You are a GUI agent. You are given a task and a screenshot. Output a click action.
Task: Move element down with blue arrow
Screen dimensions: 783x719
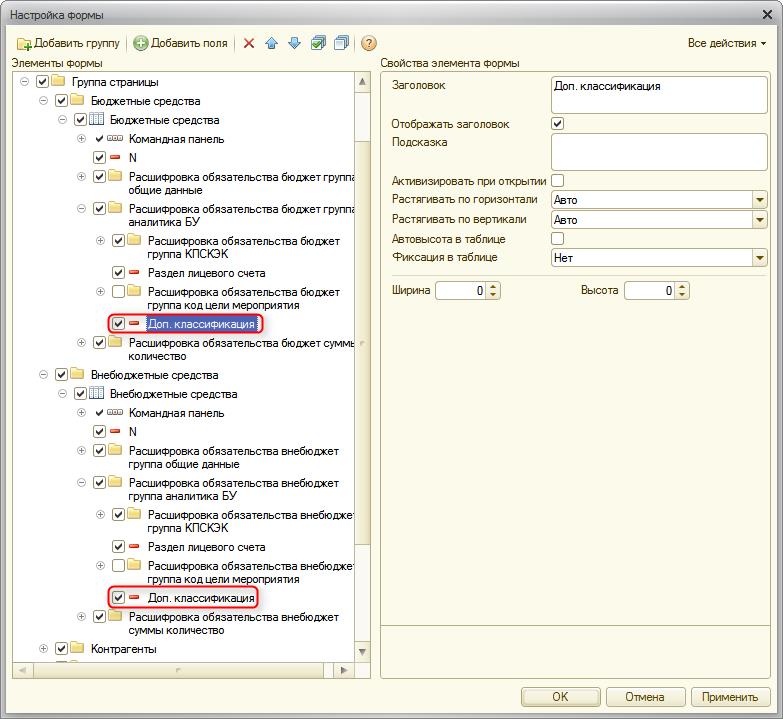pyautogui.click(x=295, y=43)
